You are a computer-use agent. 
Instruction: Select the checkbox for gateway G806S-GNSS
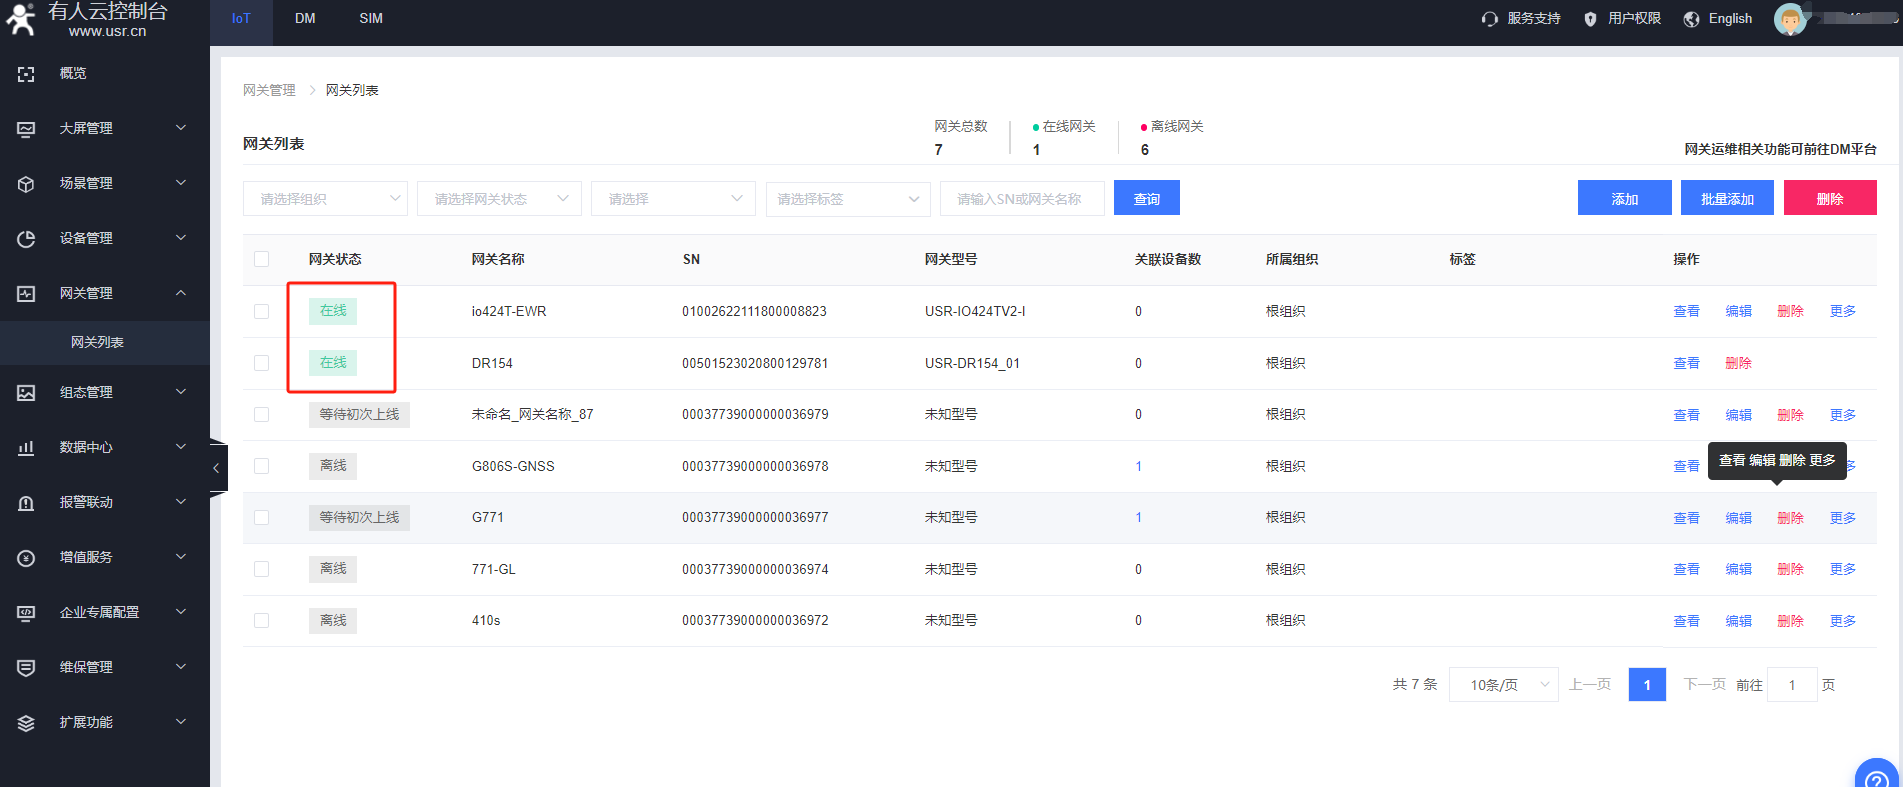[x=261, y=466]
